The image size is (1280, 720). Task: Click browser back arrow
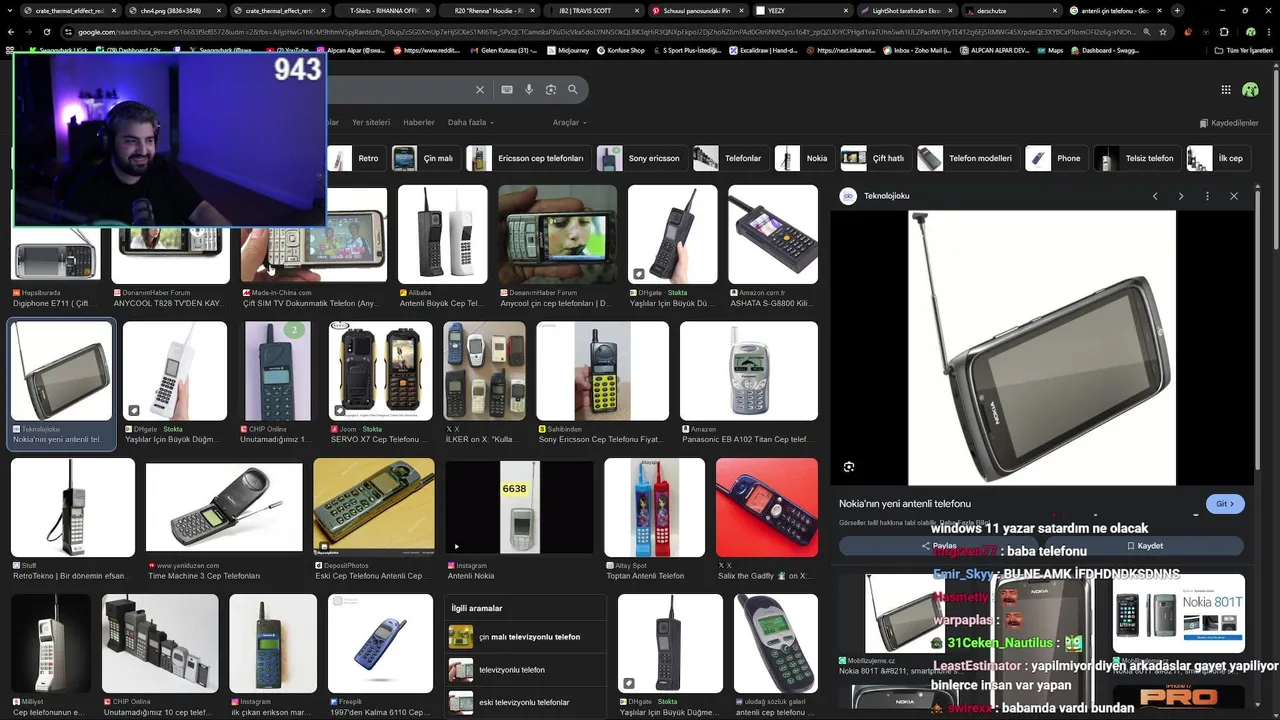(11, 32)
